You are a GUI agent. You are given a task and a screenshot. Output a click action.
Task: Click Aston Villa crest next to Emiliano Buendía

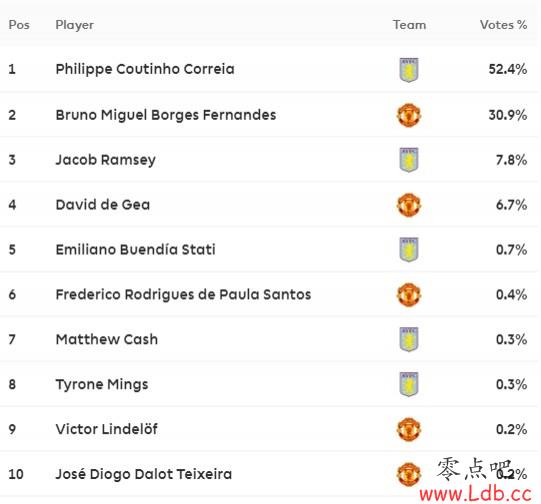tap(409, 250)
